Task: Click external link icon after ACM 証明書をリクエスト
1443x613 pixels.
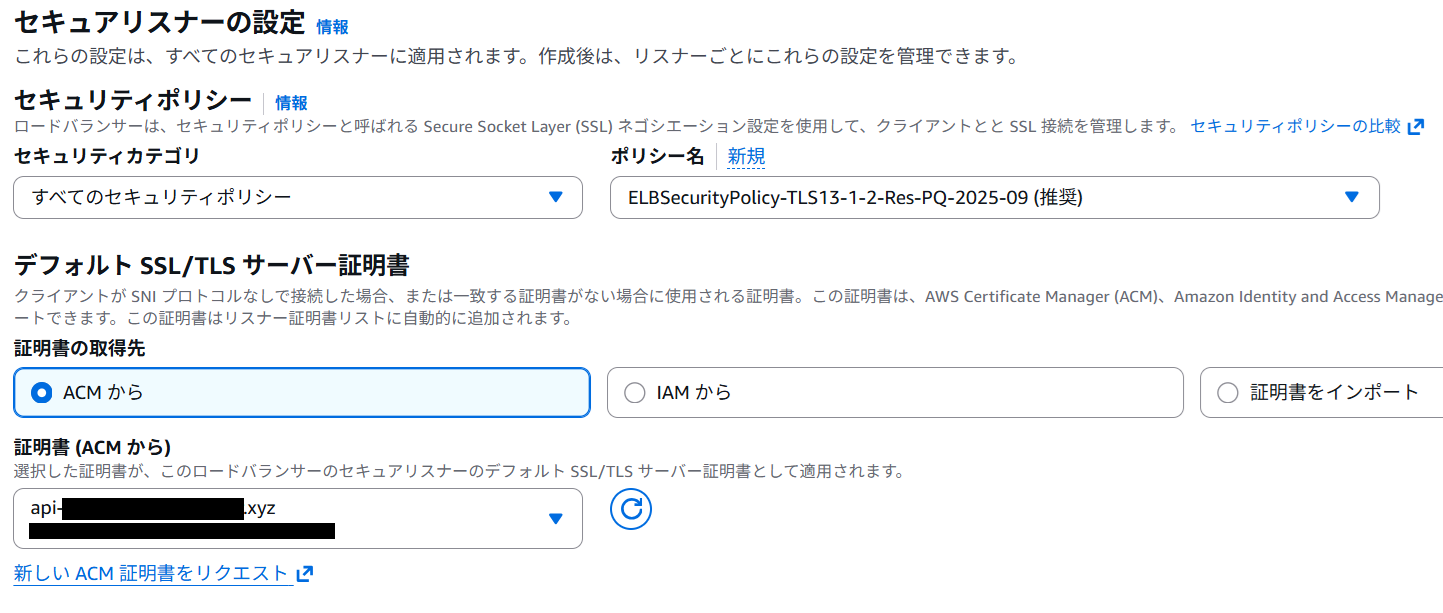Action: (x=303, y=574)
